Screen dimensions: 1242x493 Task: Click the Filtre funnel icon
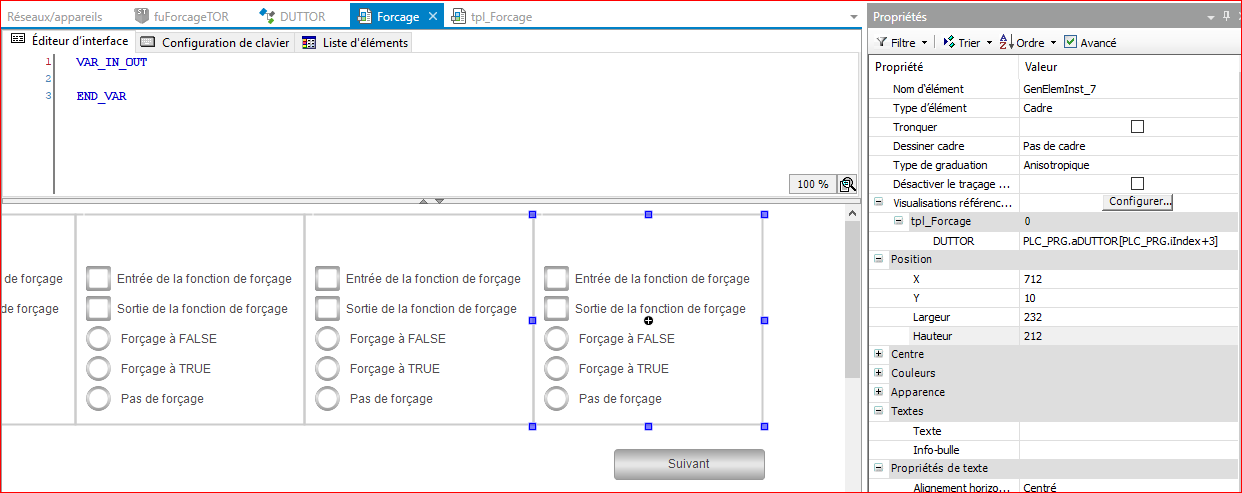[x=881, y=43]
